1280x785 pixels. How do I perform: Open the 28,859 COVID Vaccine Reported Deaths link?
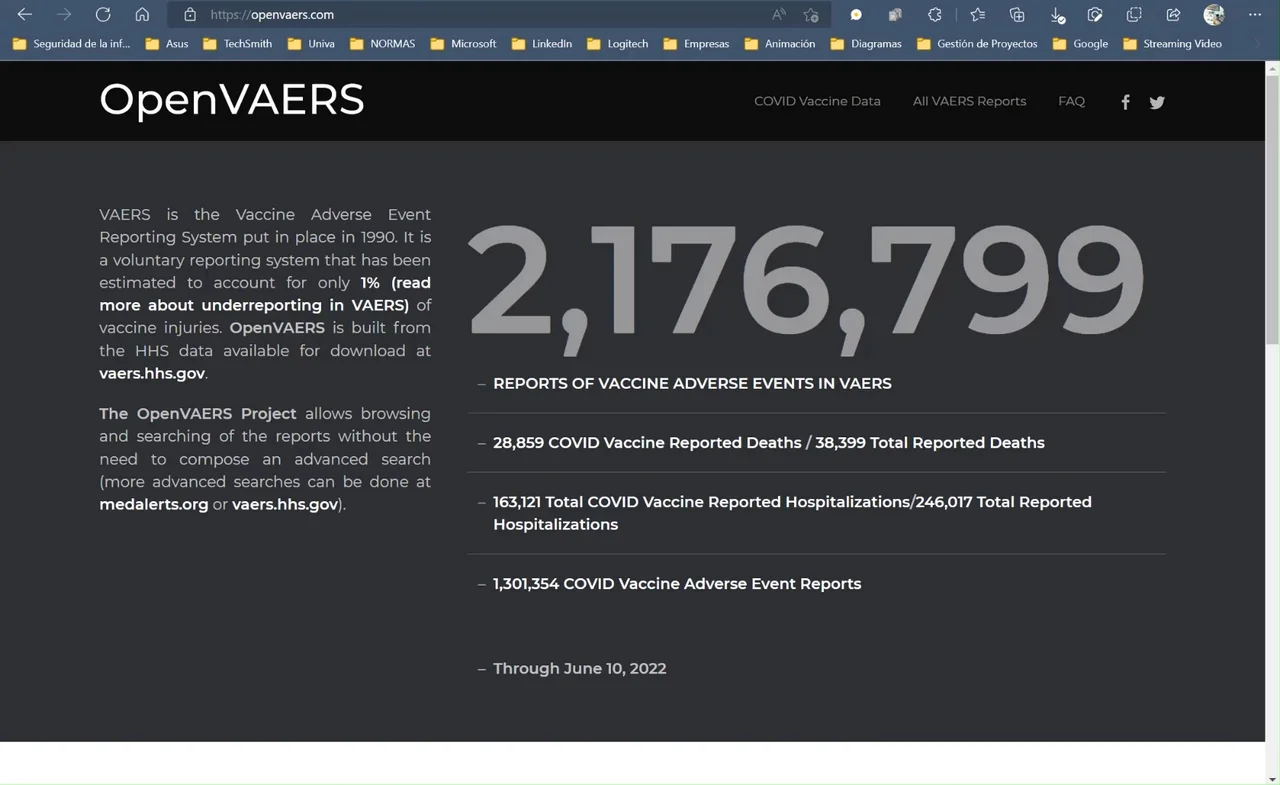tap(647, 443)
